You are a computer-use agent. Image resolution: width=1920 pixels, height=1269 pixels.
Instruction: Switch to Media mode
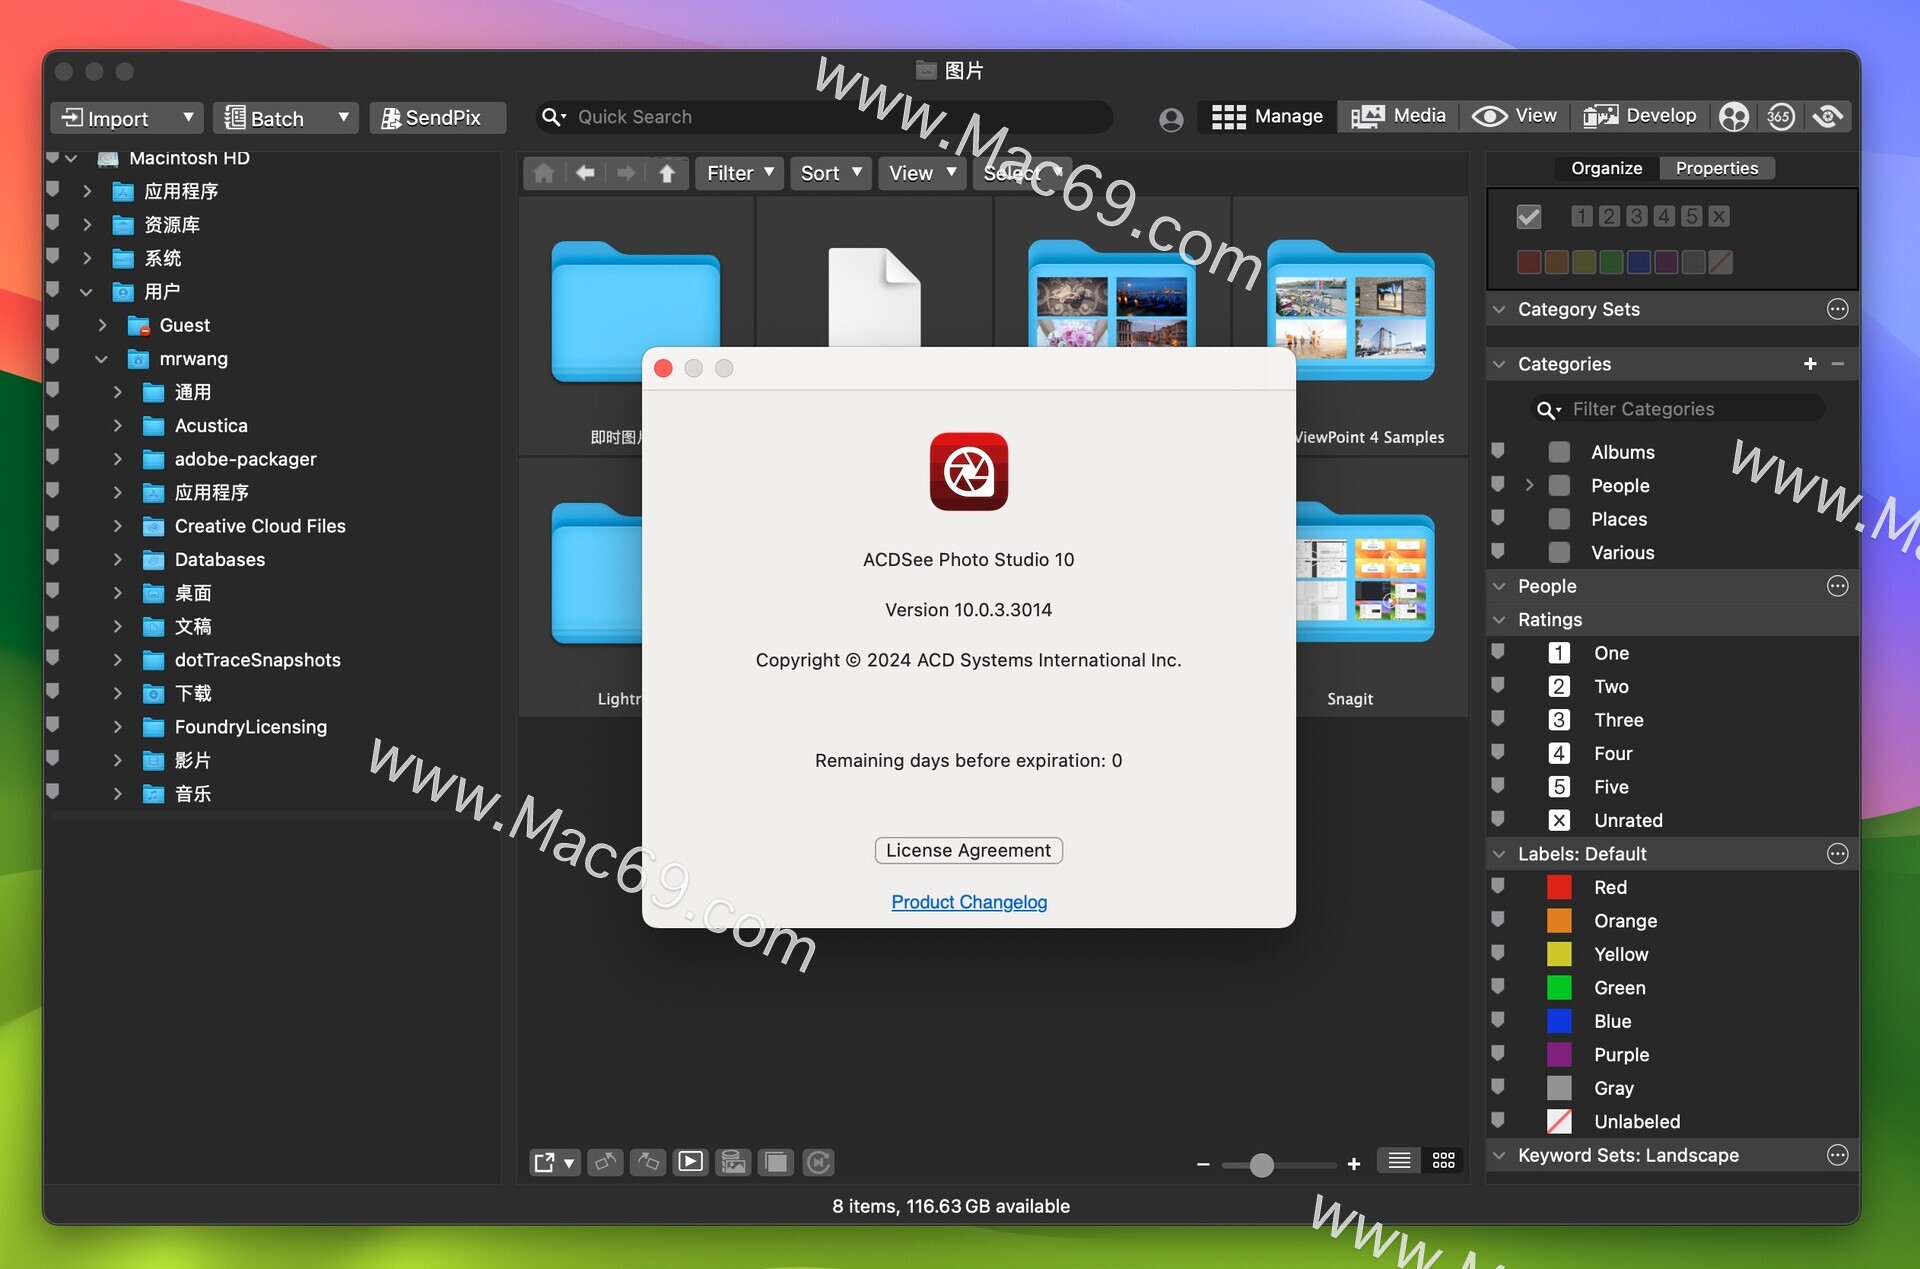tap(1398, 117)
